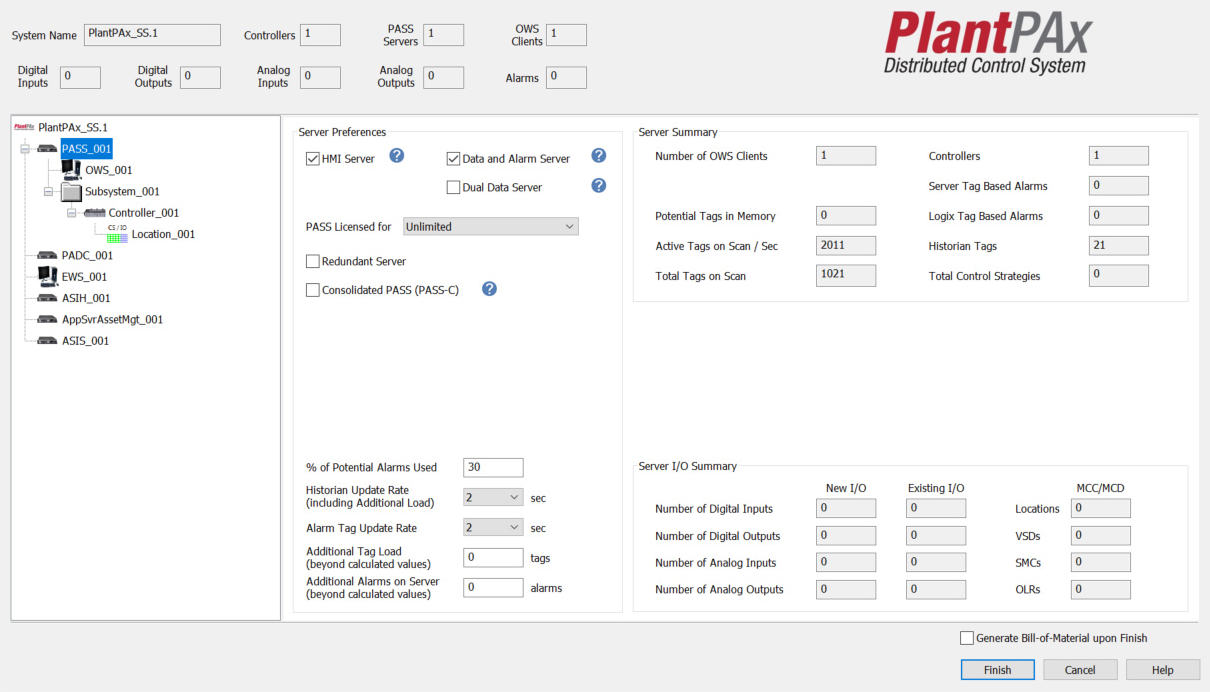This screenshot has width=1210, height=692.
Task: Click the Cancel button
Action: (1080, 670)
